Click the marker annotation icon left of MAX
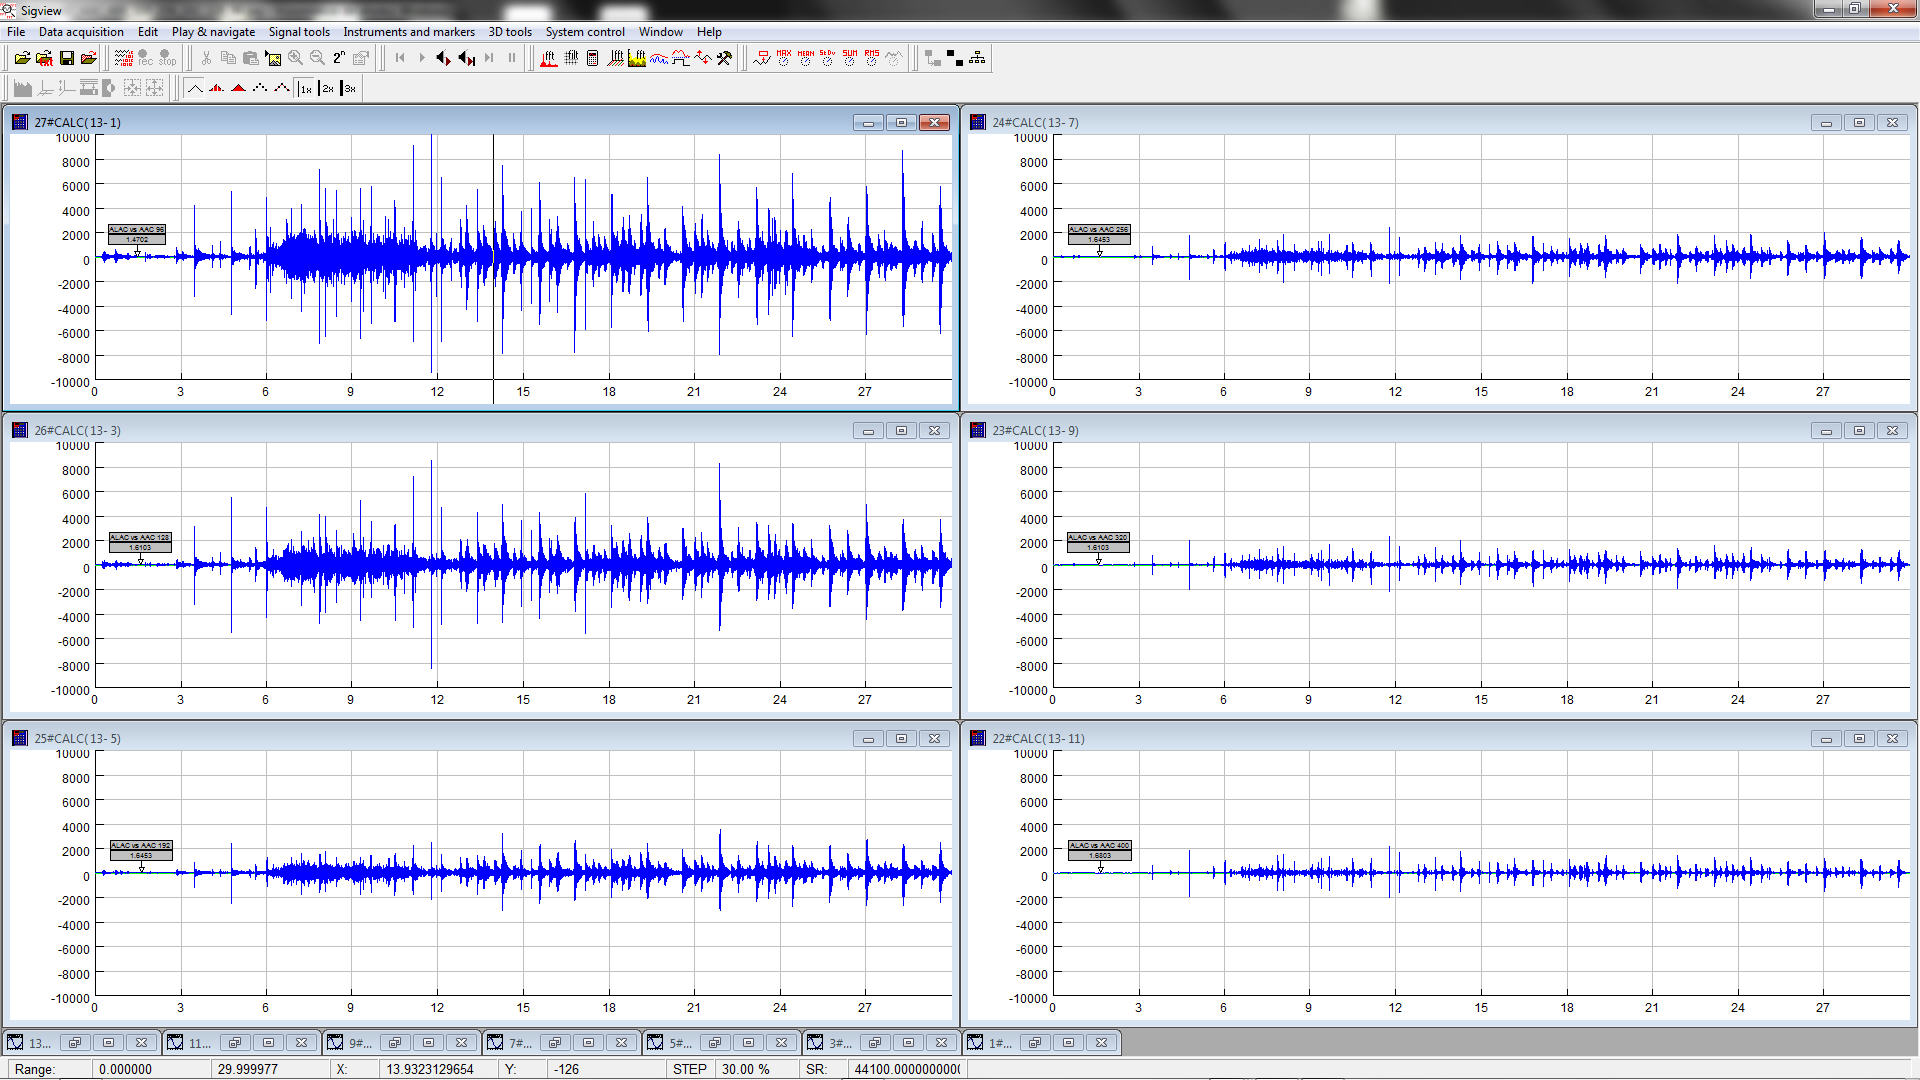1920x1080 pixels. [x=762, y=58]
